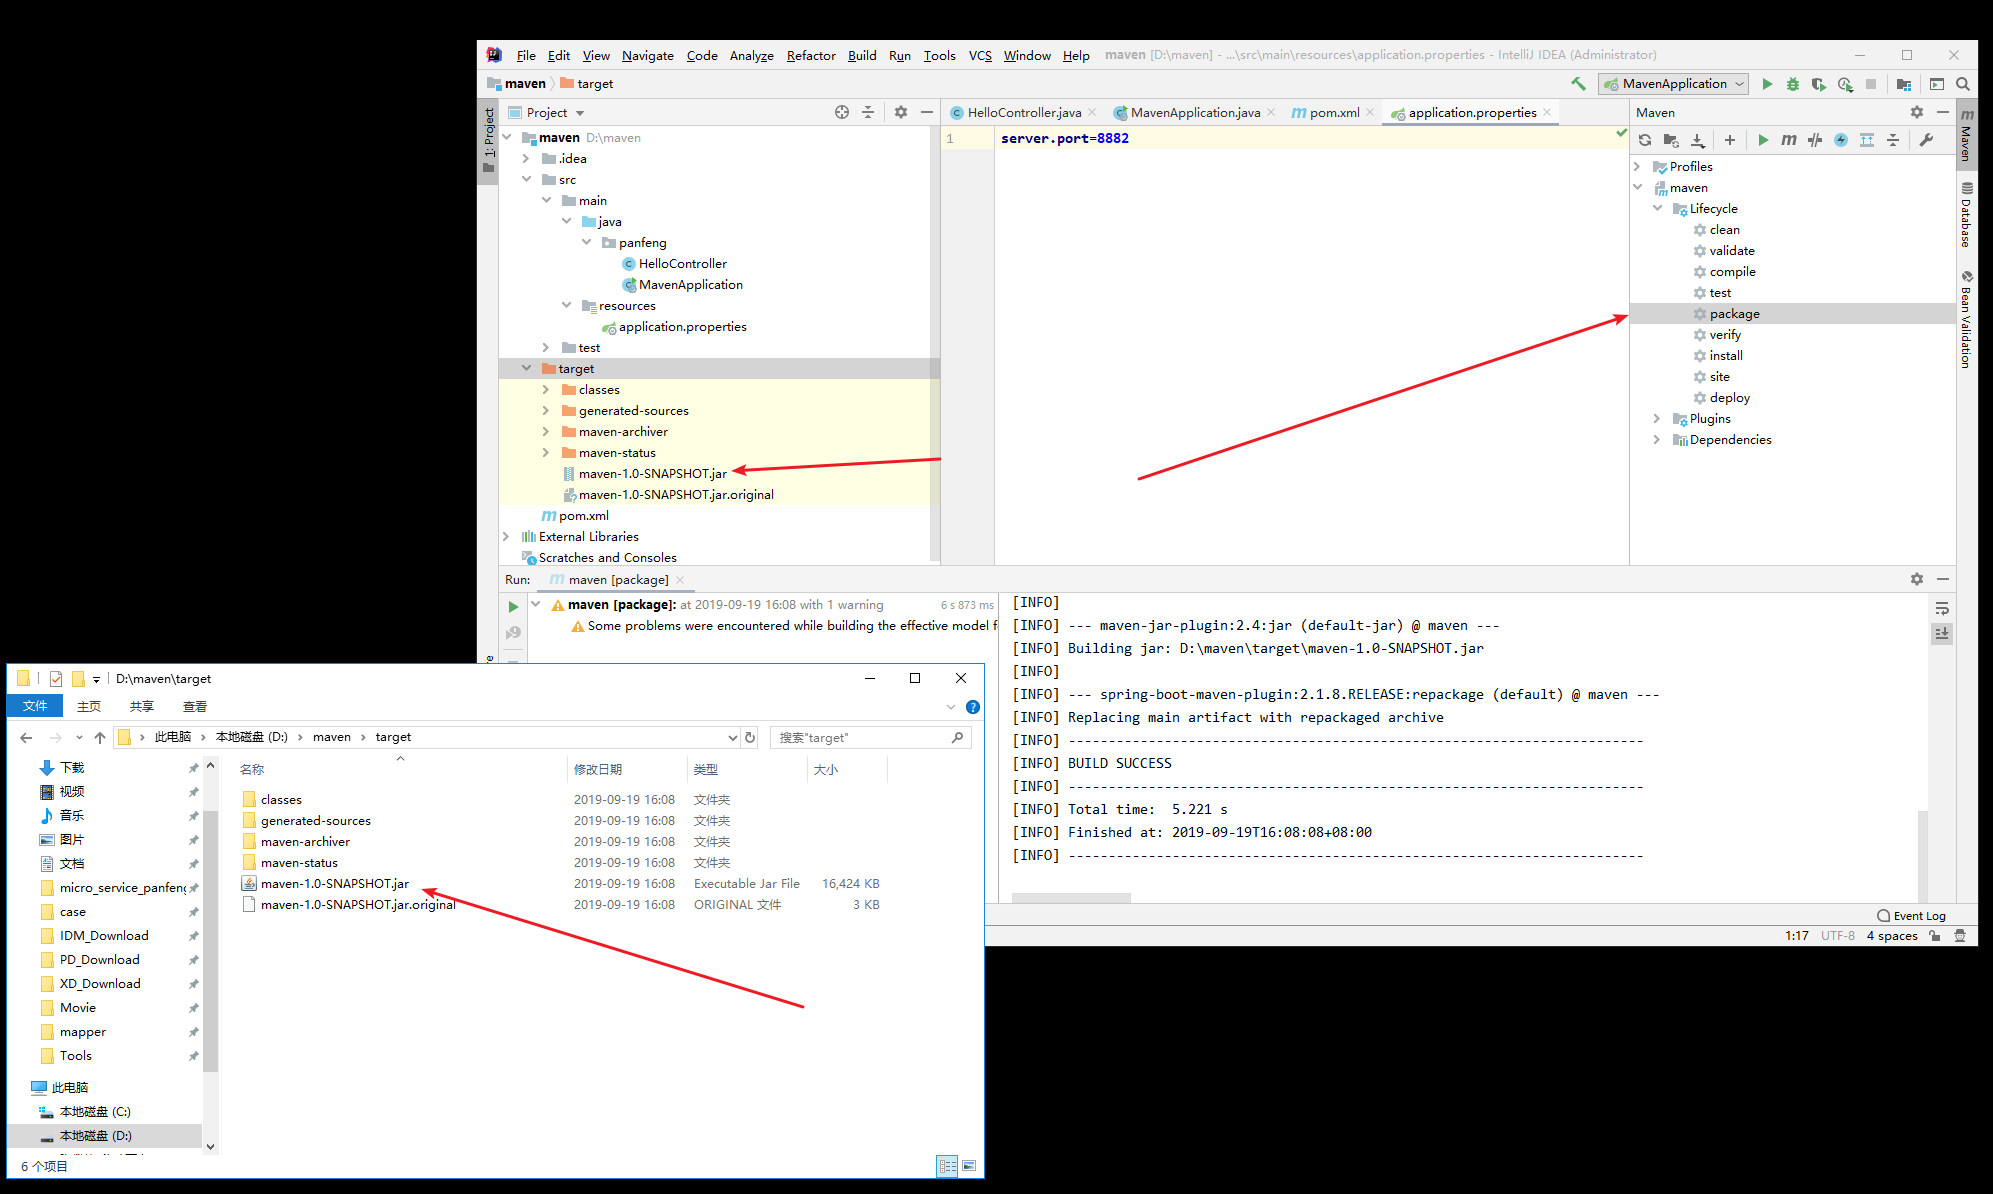Close the application.properties tab
The height and width of the screenshot is (1194, 1993).
[1547, 112]
